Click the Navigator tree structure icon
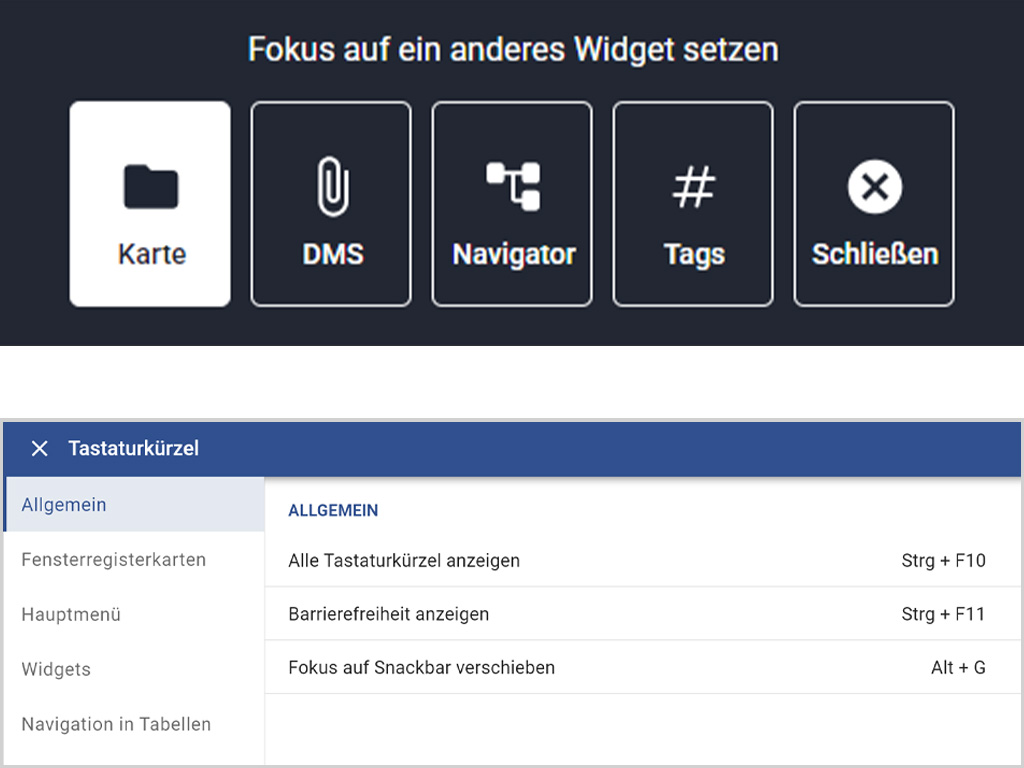The image size is (1024, 768). coord(513,187)
